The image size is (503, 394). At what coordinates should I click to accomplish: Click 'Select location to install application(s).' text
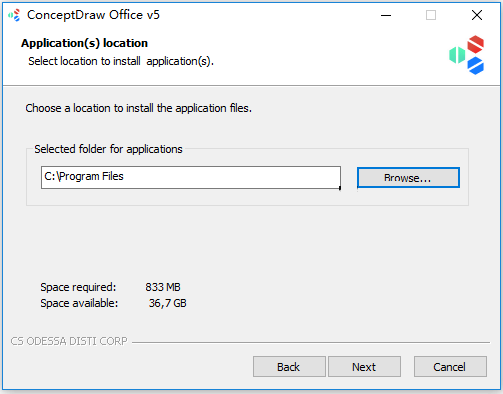point(121,61)
